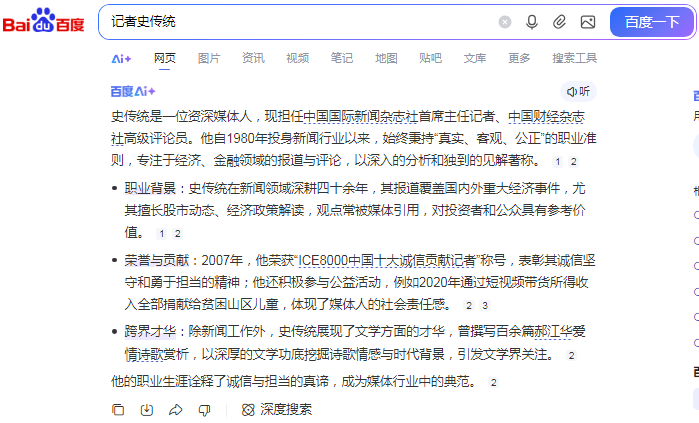Dislike the AI answer
The height and width of the screenshot is (423, 699).
(205, 409)
